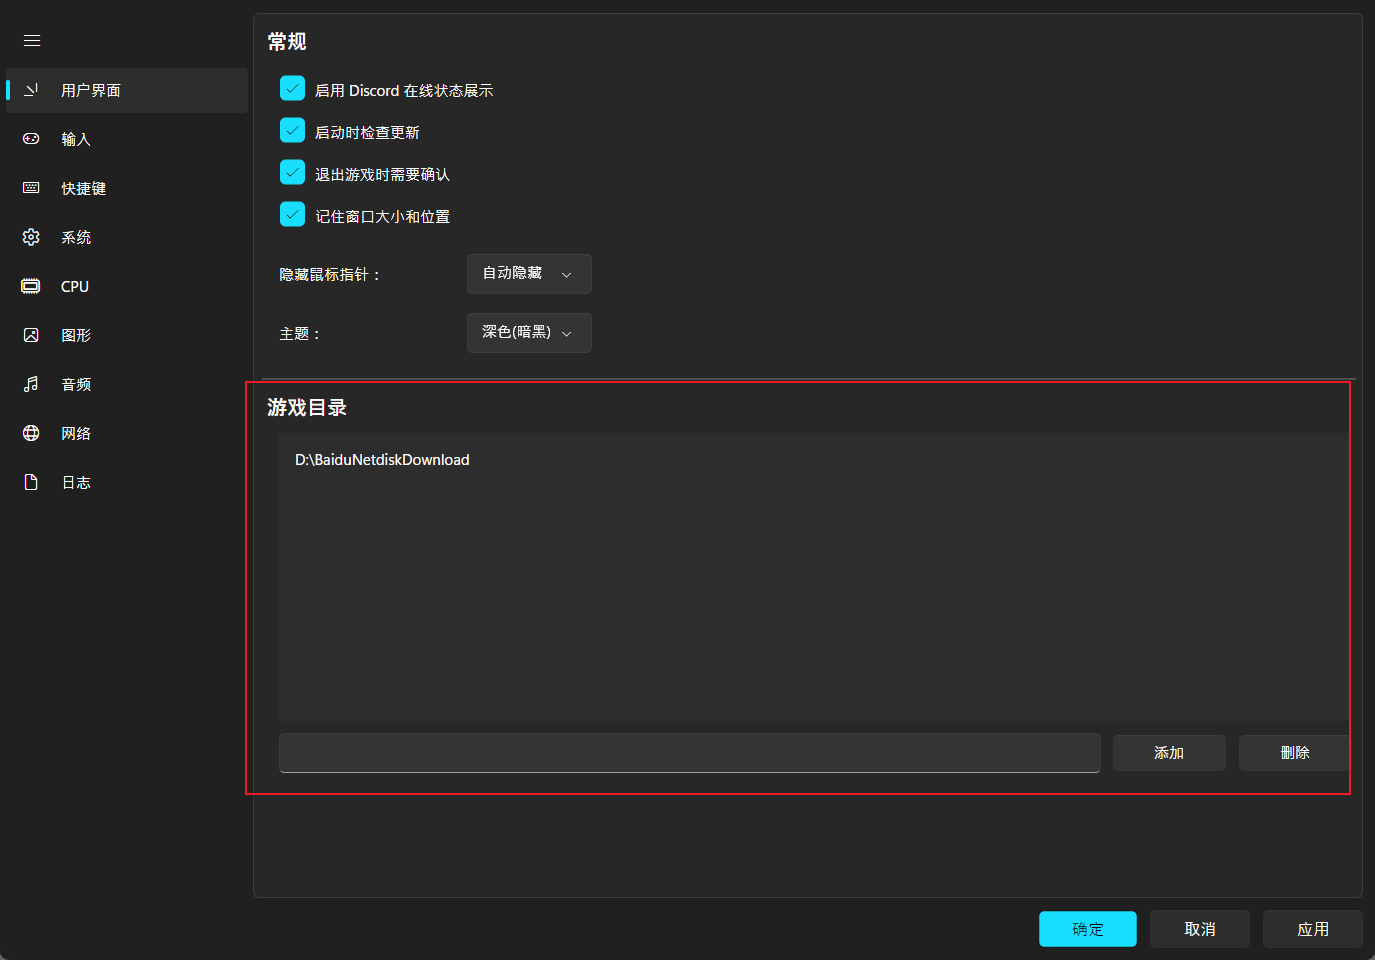This screenshot has width=1375, height=960.
Task: Click the gamepad icon for 输入
Action: 31,139
